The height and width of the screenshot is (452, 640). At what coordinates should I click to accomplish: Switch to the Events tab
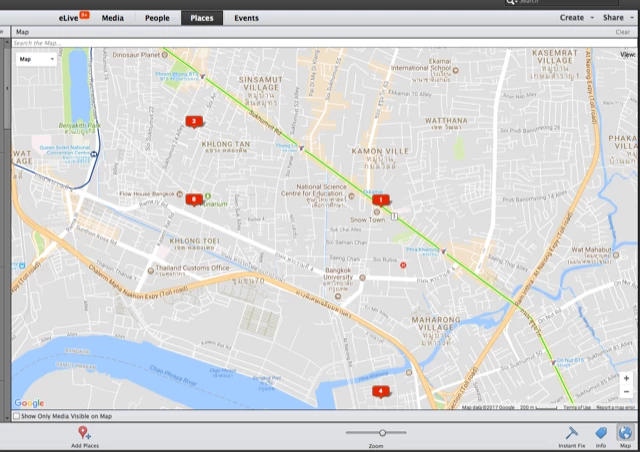tap(246, 18)
